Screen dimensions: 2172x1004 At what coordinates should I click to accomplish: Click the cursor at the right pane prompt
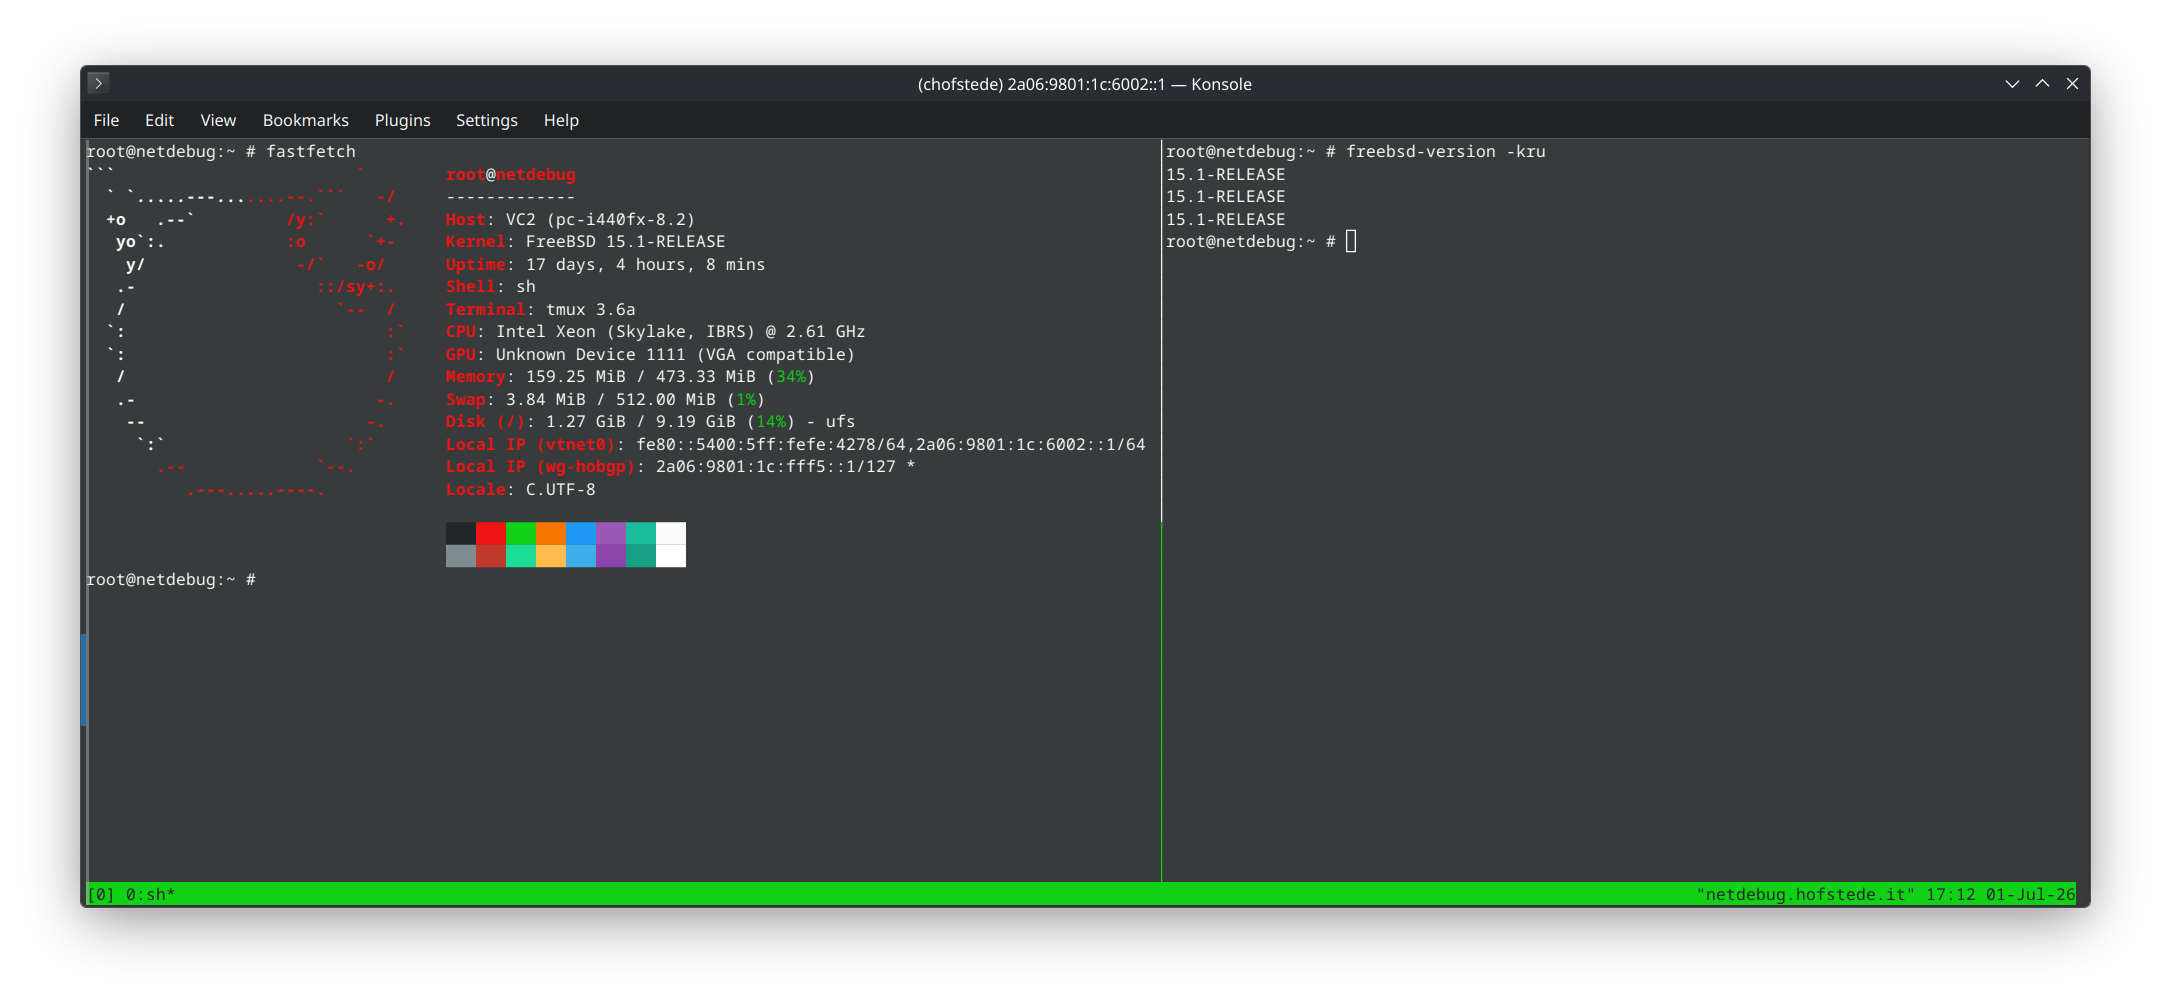[1351, 241]
